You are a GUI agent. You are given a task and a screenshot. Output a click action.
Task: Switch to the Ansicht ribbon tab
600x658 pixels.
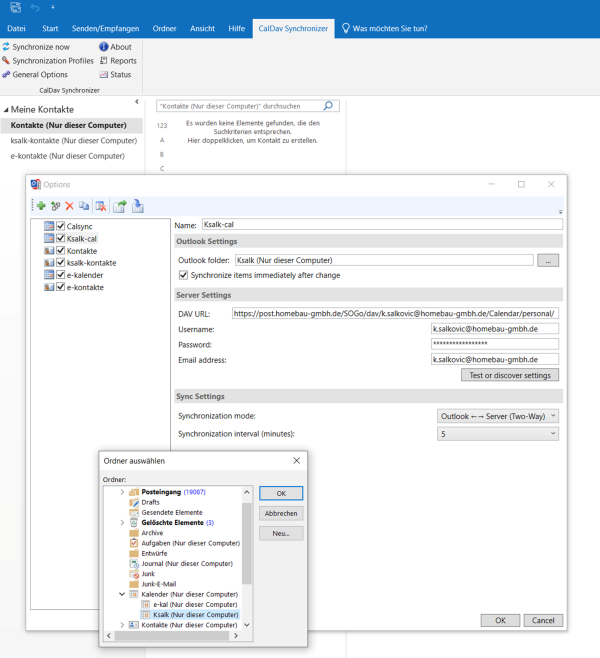coord(201,29)
